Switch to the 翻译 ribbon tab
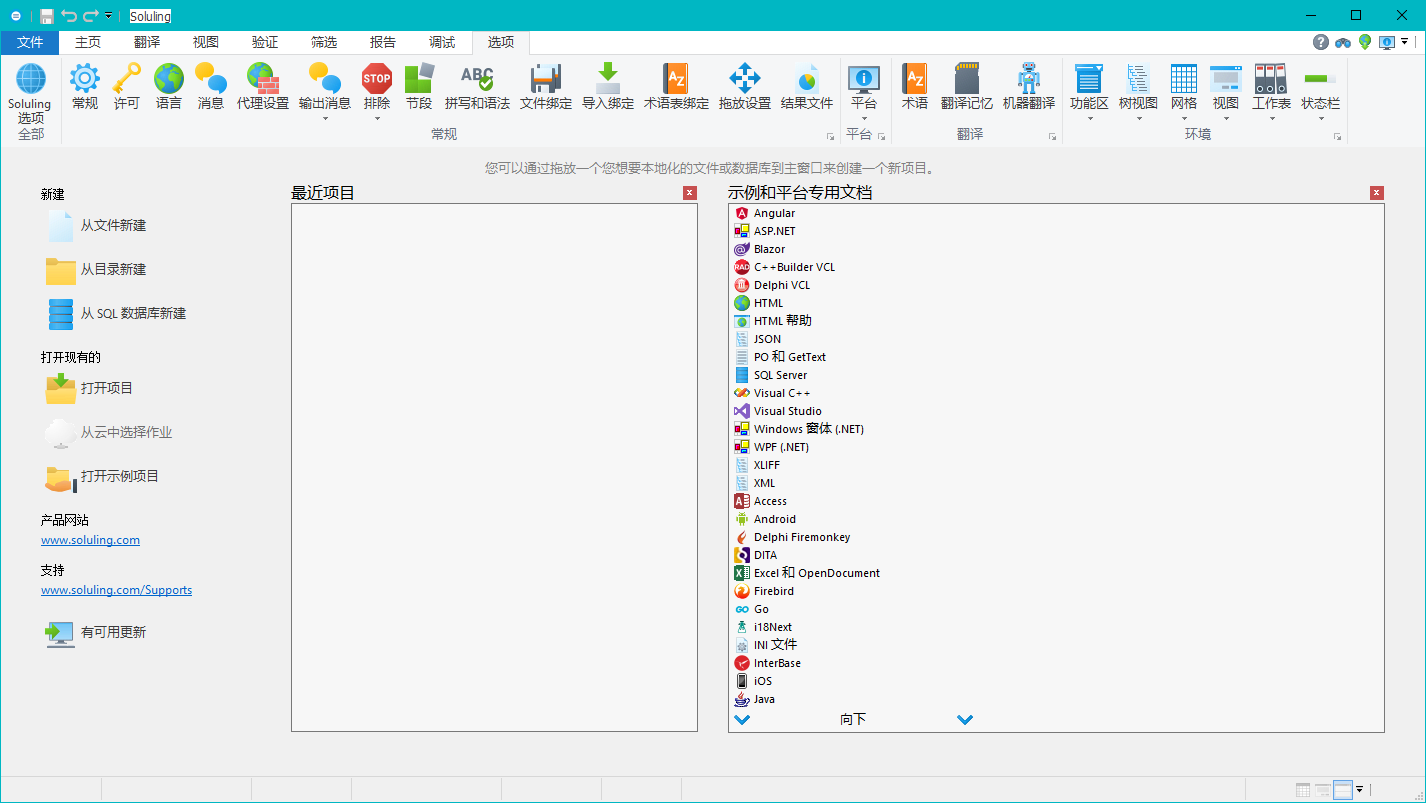This screenshot has height=803, width=1426. coord(147,42)
